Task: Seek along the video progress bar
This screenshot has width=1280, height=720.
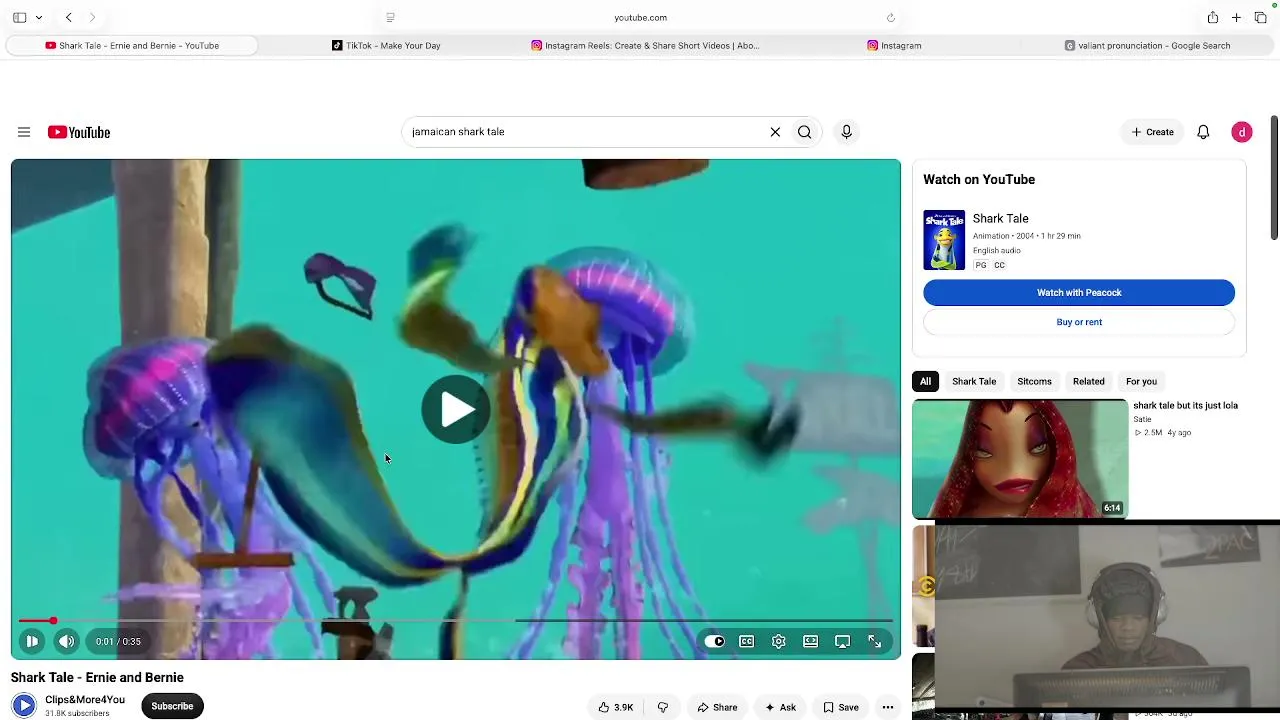Action: 455,621
